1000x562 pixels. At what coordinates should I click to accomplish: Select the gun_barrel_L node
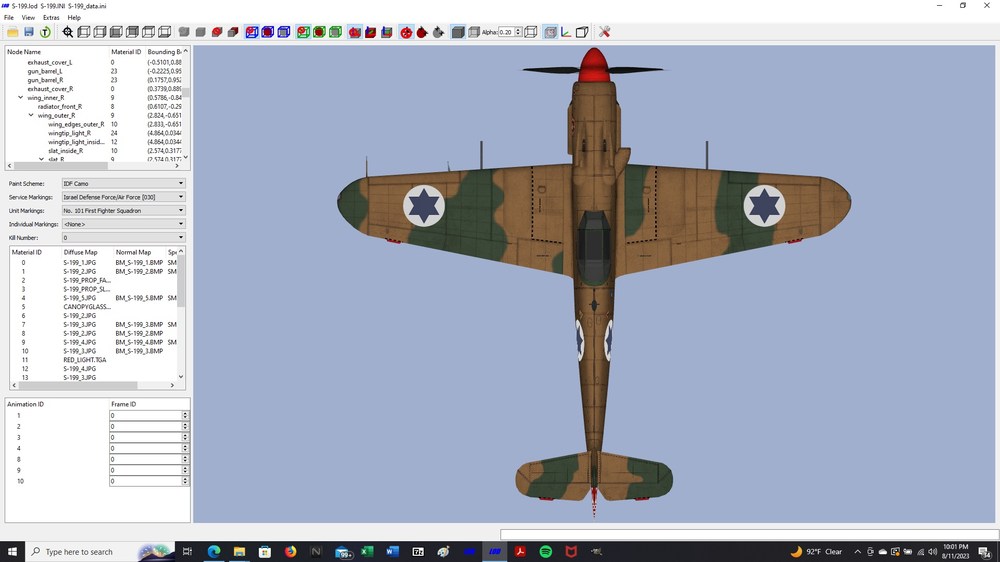pyautogui.click(x=45, y=71)
